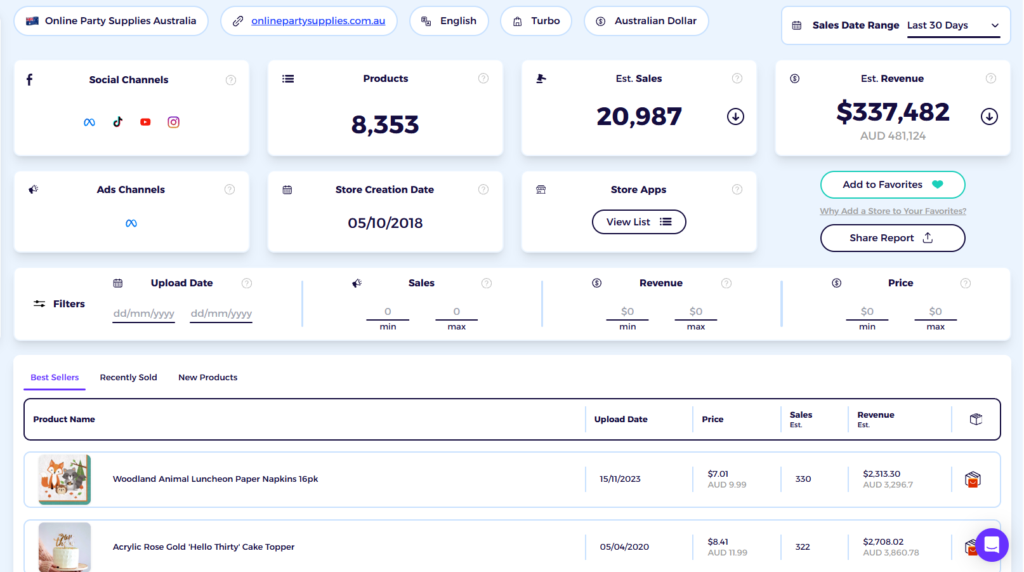Click the Facebook icon in Social Channels card
The image size is (1024, 572).
pyautogui.click(x=29, y=80)
